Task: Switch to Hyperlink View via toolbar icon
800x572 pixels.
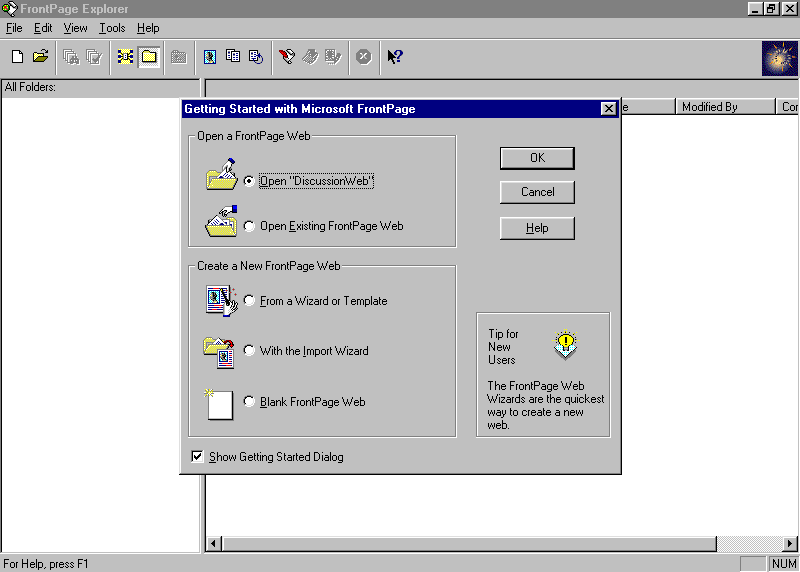Action: click(125, 57)
